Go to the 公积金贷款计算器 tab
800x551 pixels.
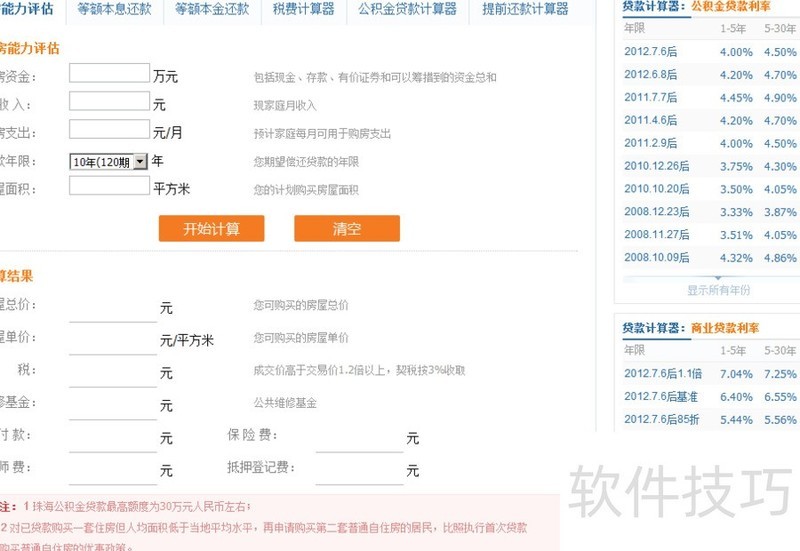[x=407, y=9]
